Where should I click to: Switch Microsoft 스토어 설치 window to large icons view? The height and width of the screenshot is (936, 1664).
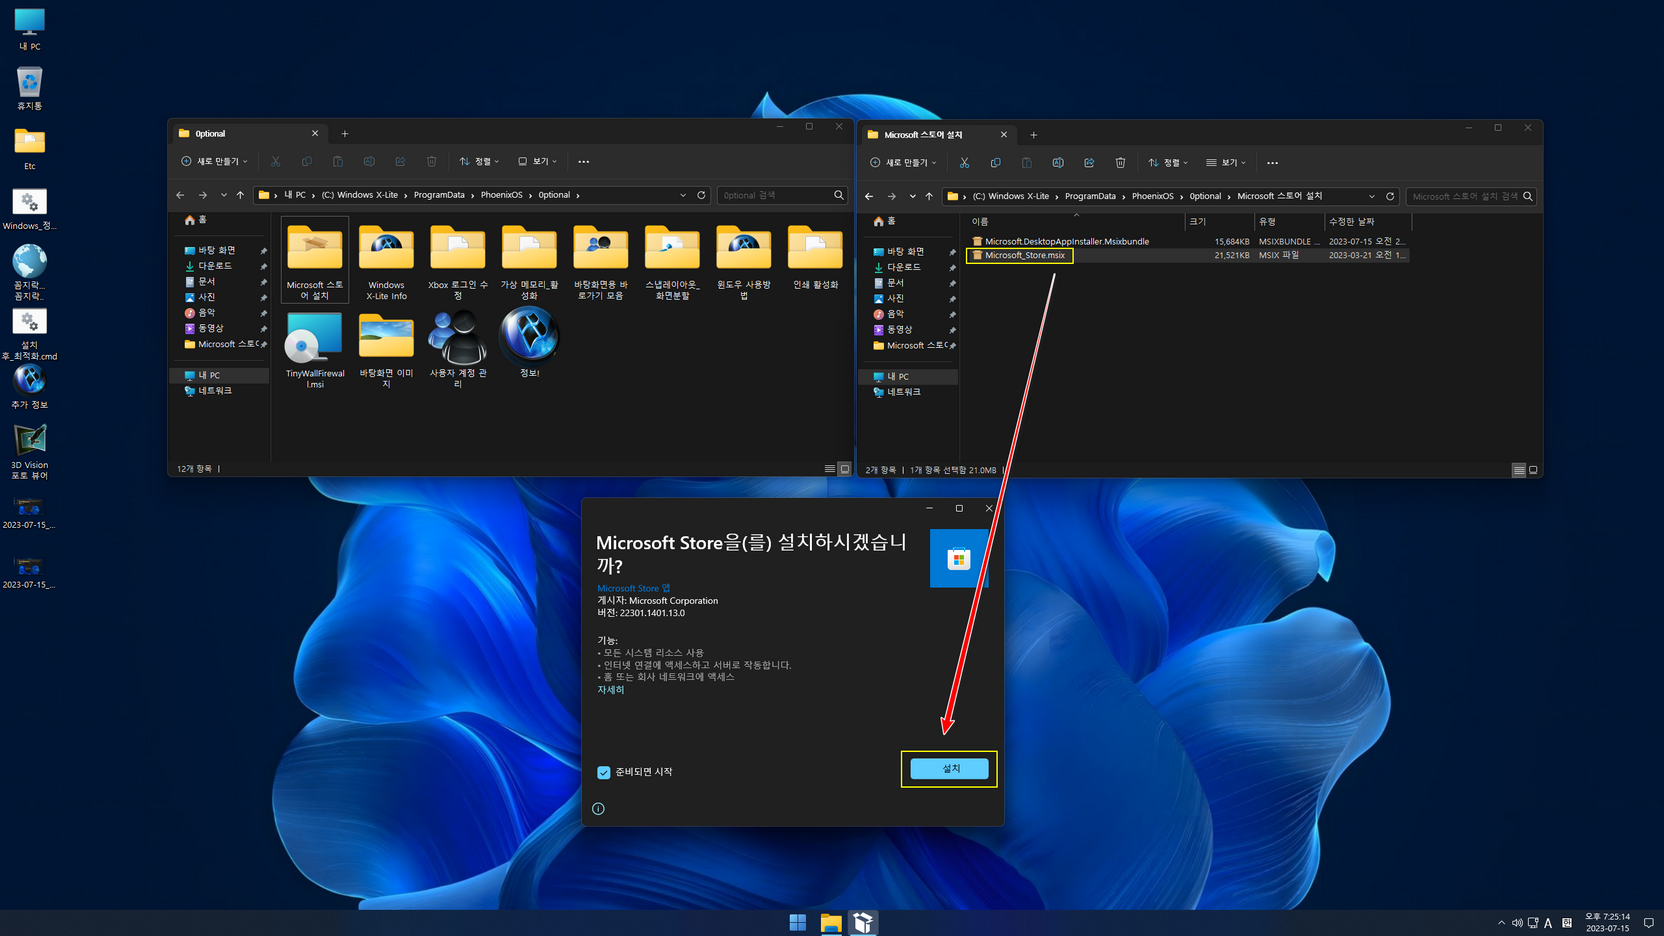tap(1533, 470)
